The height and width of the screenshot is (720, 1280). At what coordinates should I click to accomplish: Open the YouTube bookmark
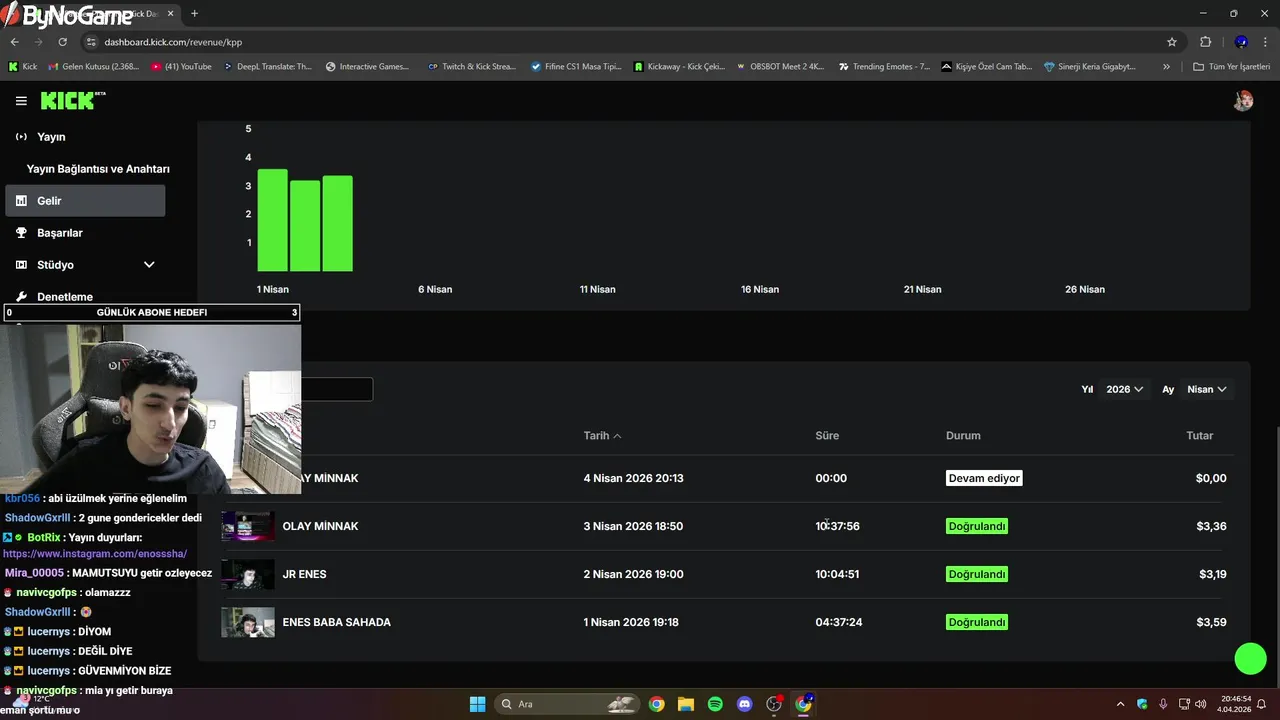click(x=181, y=67)
